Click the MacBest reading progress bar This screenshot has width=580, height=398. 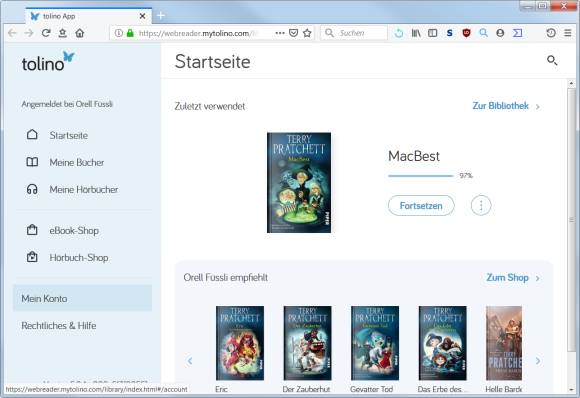point(421,176)
